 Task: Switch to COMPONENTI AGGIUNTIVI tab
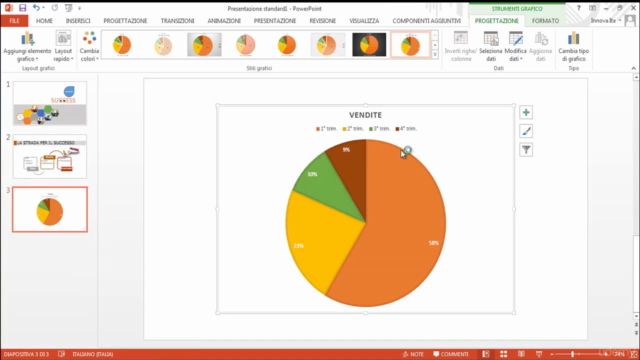pyautogui.click(x=427, y=20)
